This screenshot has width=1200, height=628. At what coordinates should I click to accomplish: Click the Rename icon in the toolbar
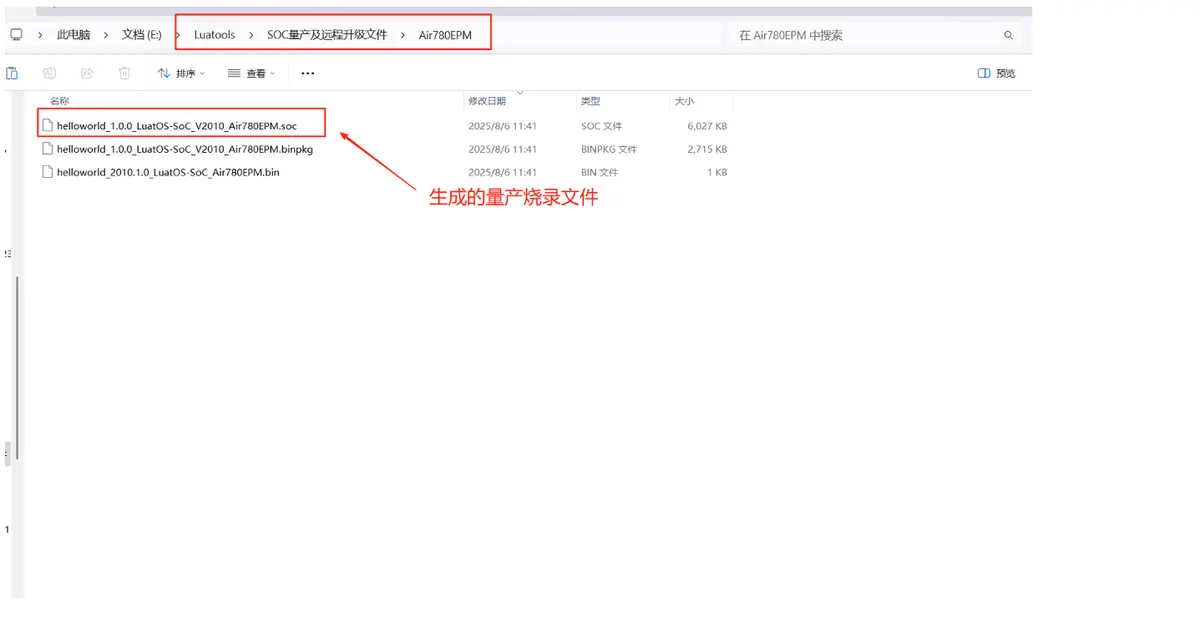49,73
